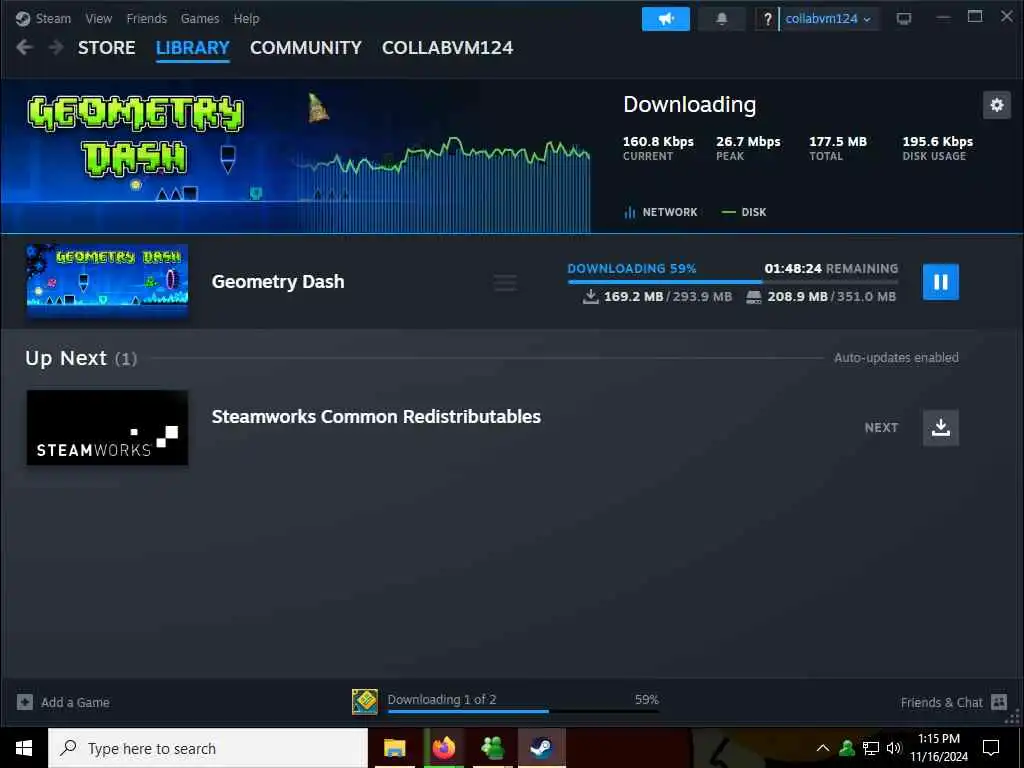Click the Geometry Dash download thumbnail
This screenshot has height=768, width=1024.
(x=107, y=281)
